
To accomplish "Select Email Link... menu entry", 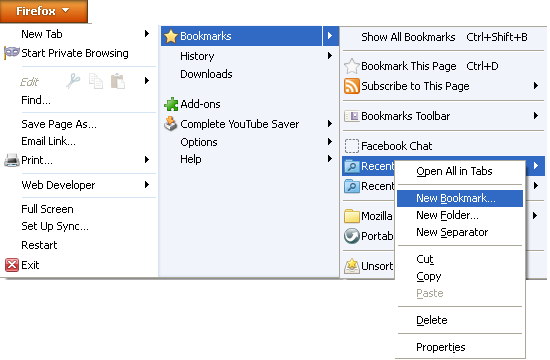I will pyautogui.click(x=48, y=141).
